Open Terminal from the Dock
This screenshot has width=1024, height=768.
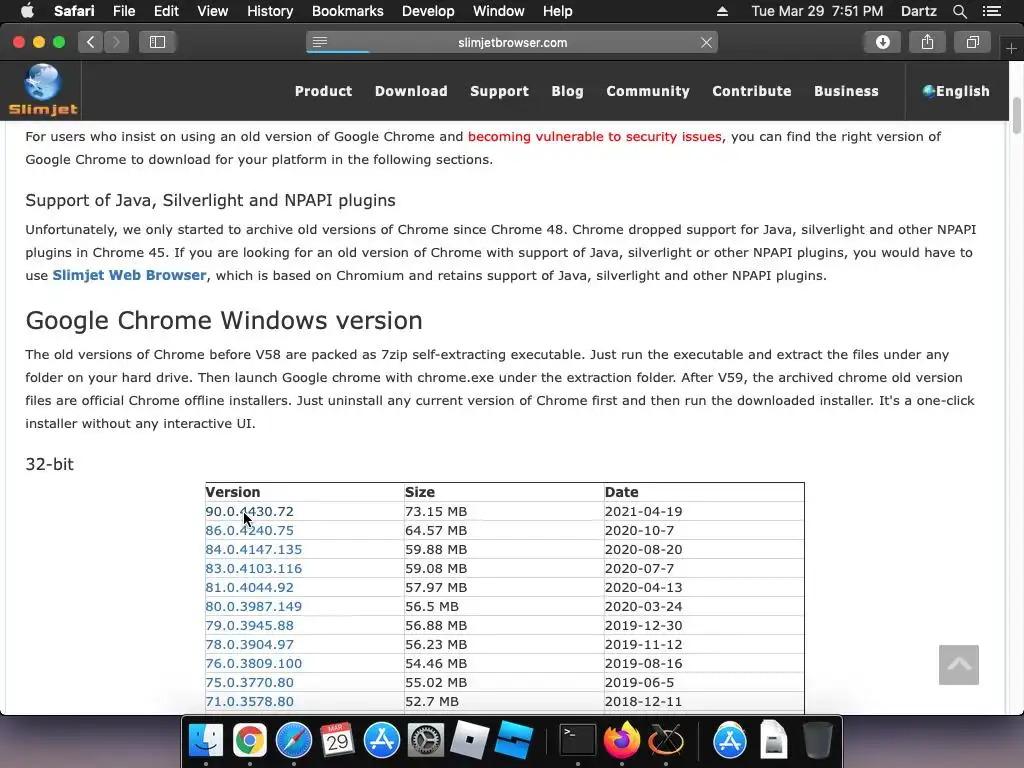tap(577, 741)
